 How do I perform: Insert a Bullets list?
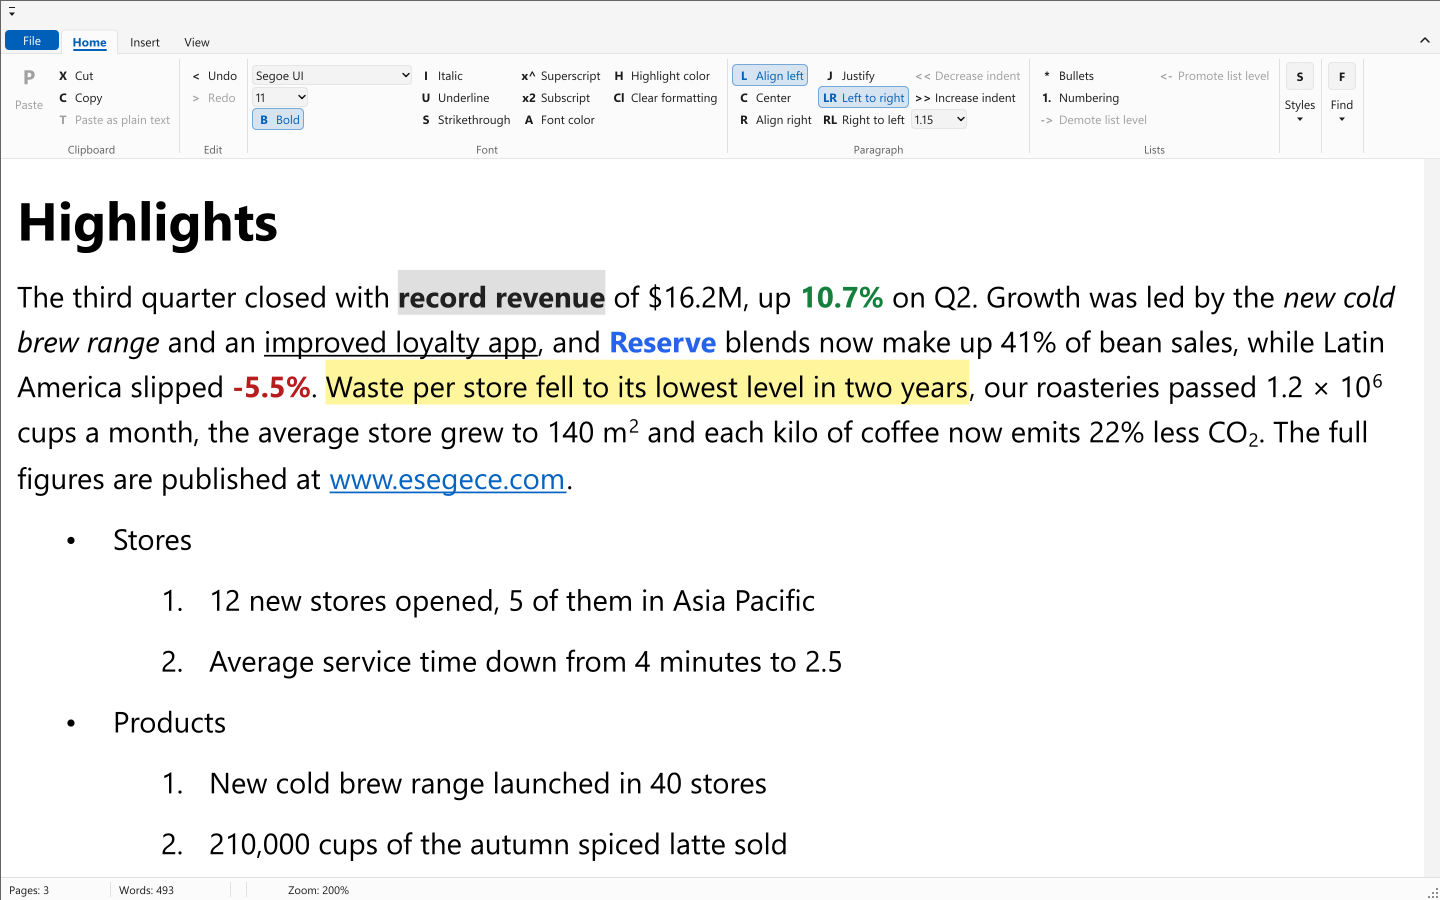click(x=1067, y=76)
